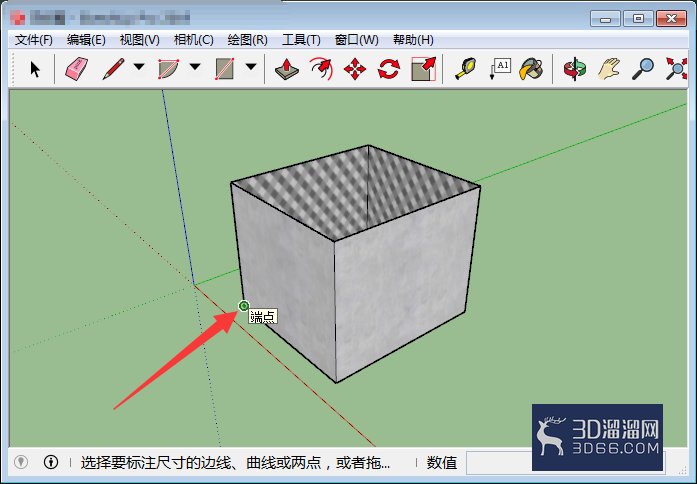Click the 数值 measurements input box
The width and height of the screenshot is (697, 484).
499,463
